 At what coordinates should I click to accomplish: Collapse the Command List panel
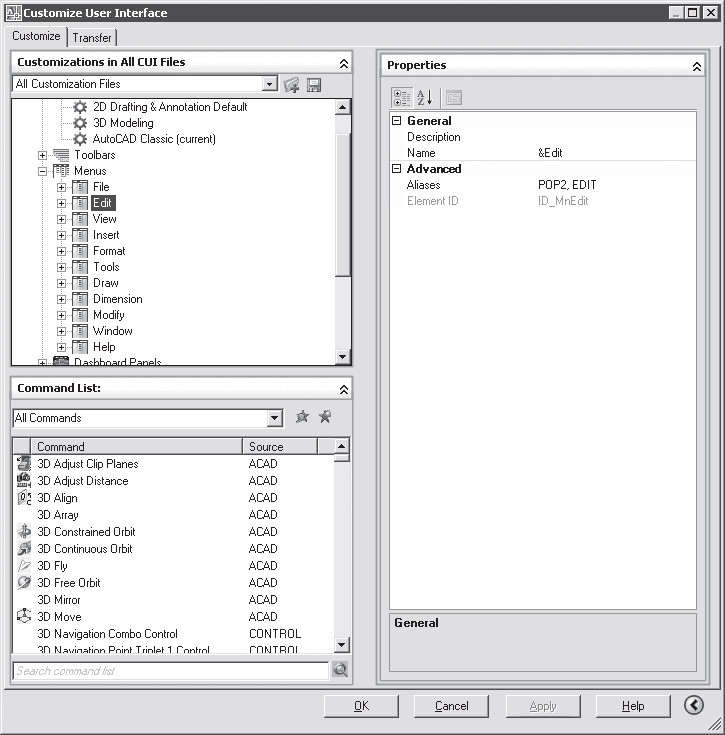[343, 389]
